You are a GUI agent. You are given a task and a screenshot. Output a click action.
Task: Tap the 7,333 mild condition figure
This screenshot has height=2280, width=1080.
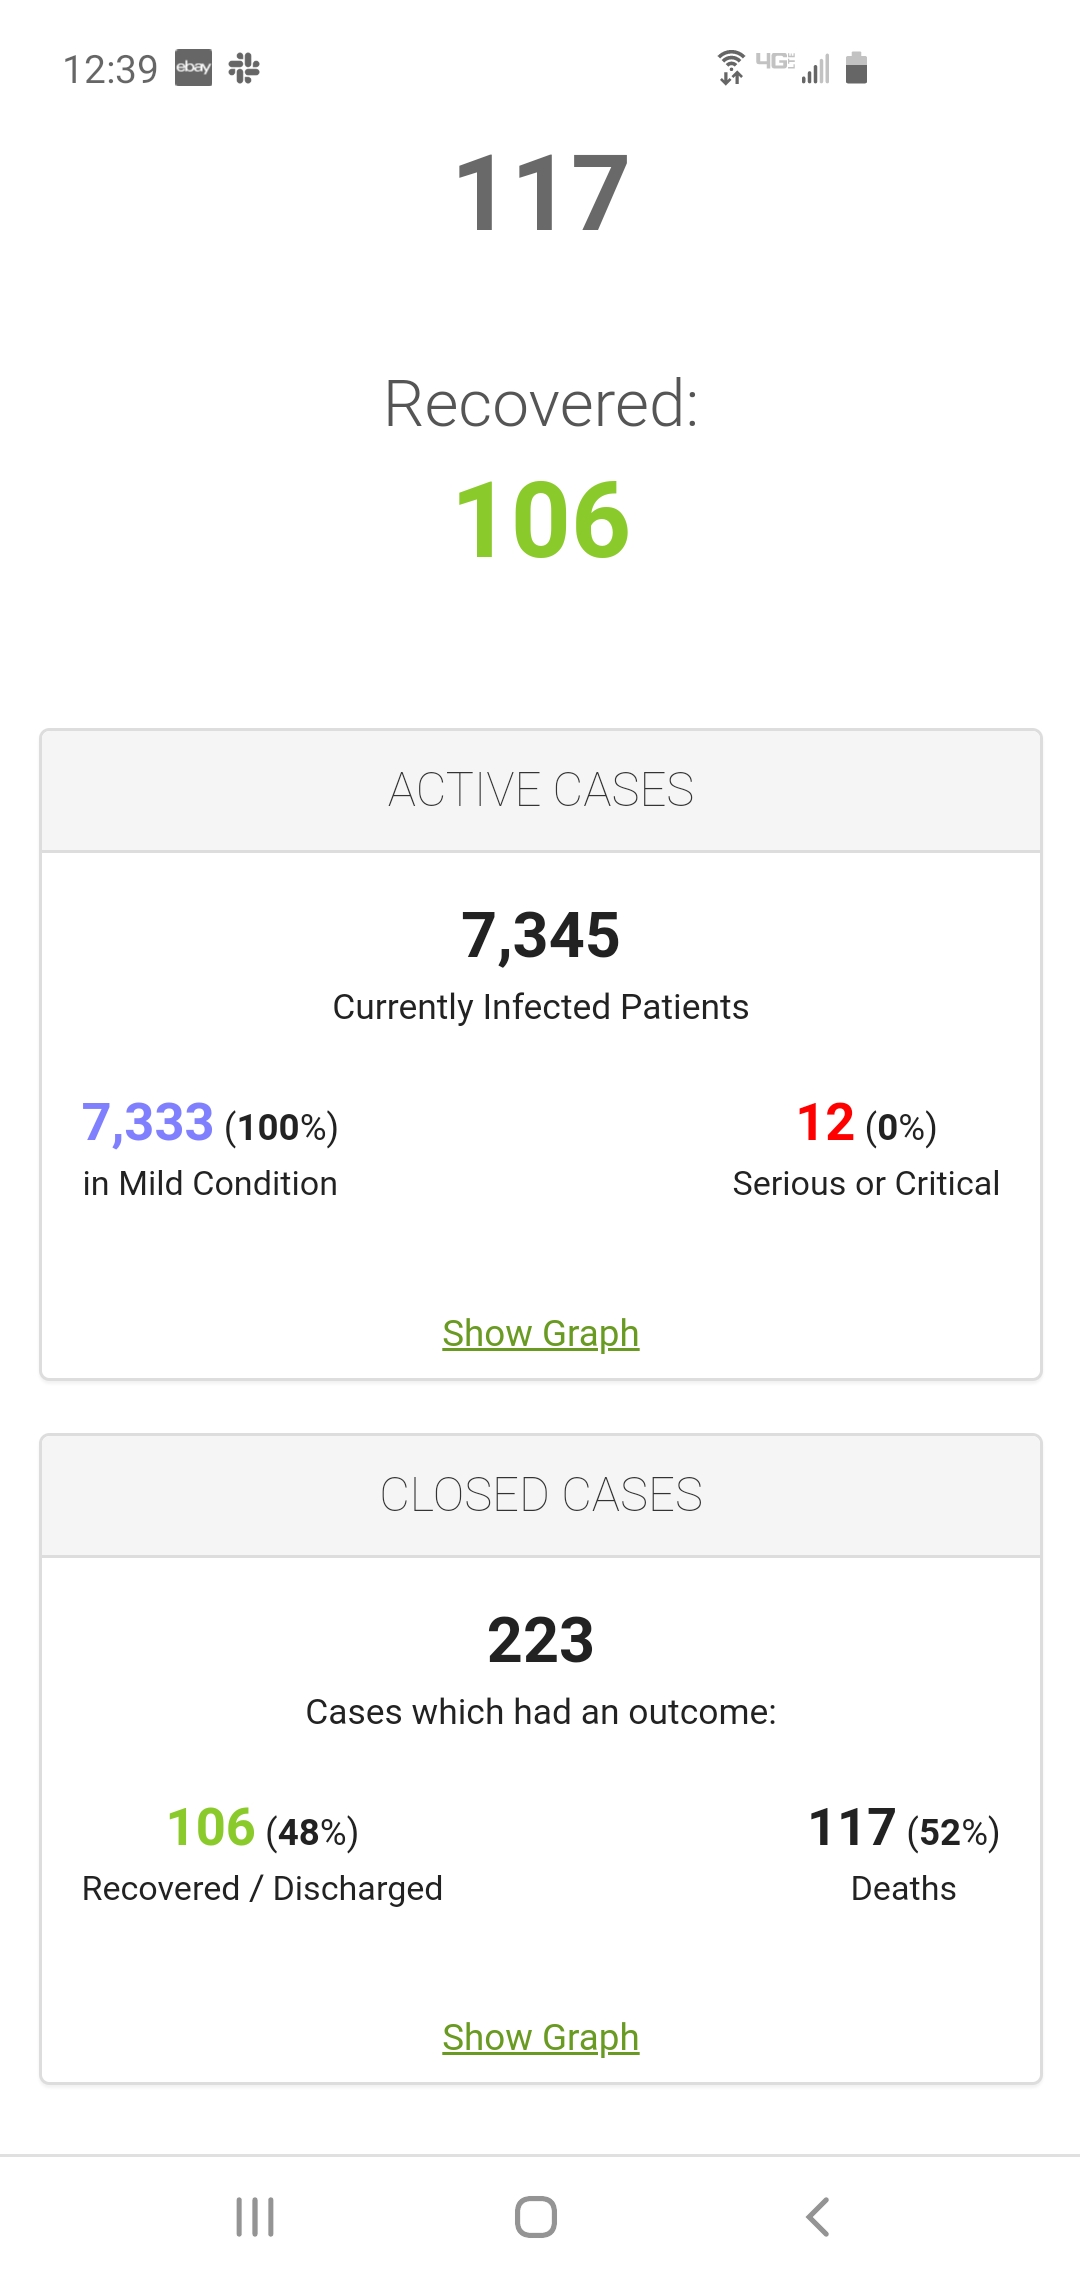[148, 1122]
